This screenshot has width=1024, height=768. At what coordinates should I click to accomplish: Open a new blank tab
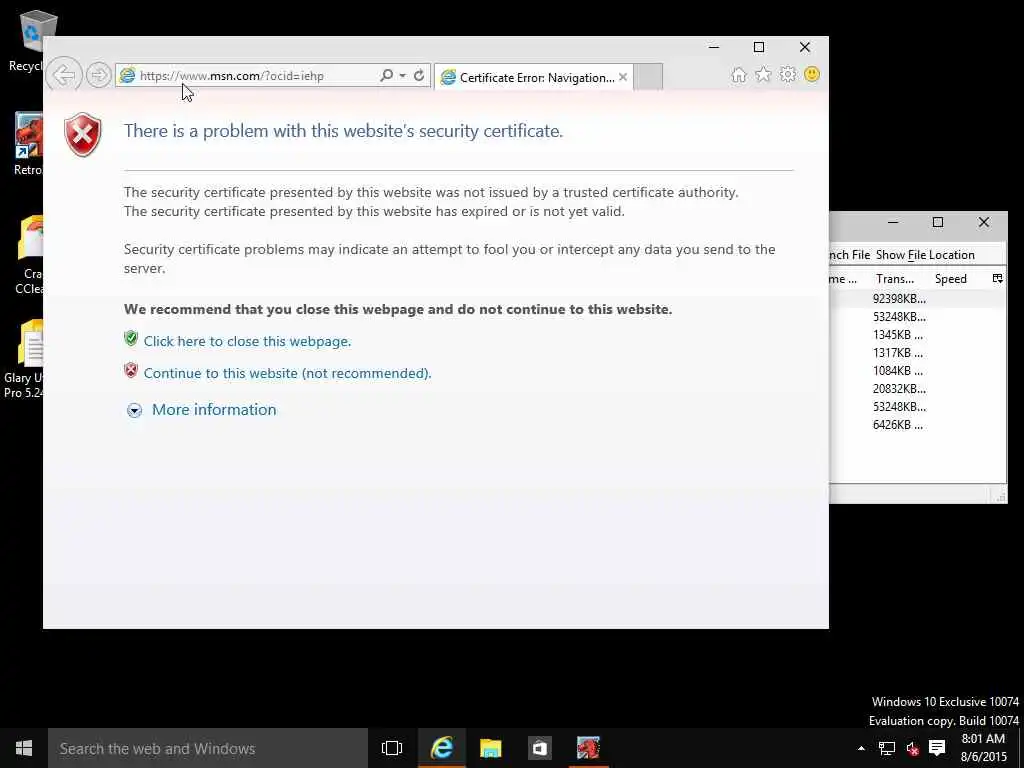click(648, 77)
